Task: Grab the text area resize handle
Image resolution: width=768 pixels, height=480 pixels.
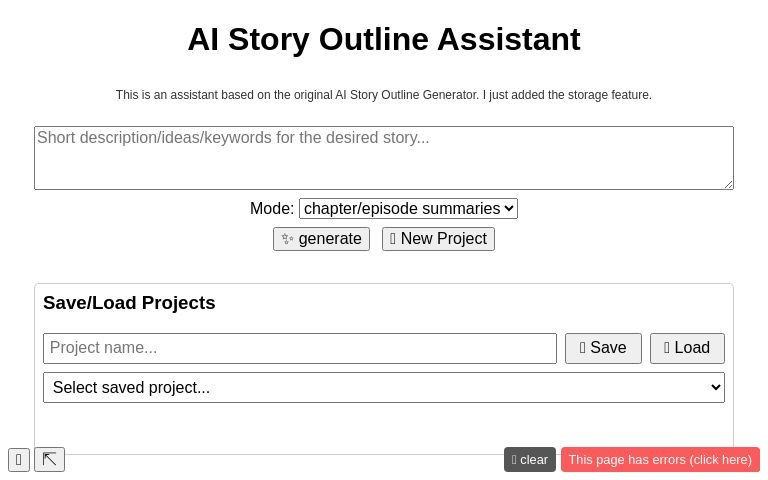Action: click(728, 184)
